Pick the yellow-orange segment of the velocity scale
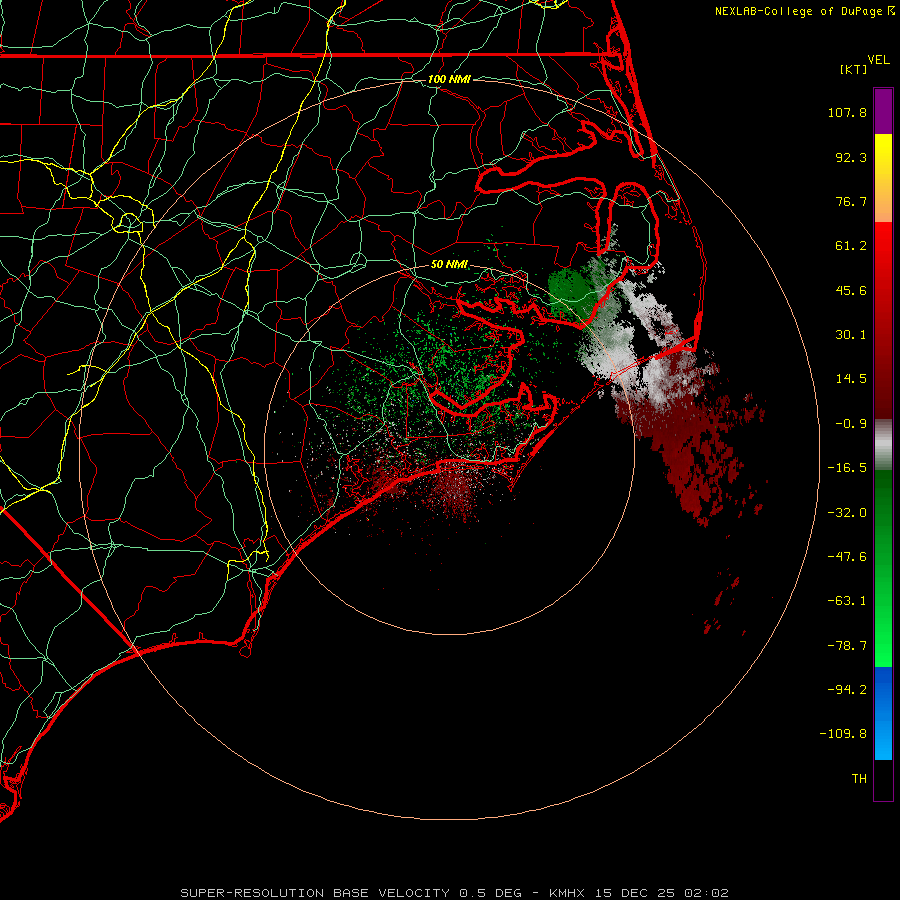The width and height of the screenshot is (900, 900). coord(883,178)
